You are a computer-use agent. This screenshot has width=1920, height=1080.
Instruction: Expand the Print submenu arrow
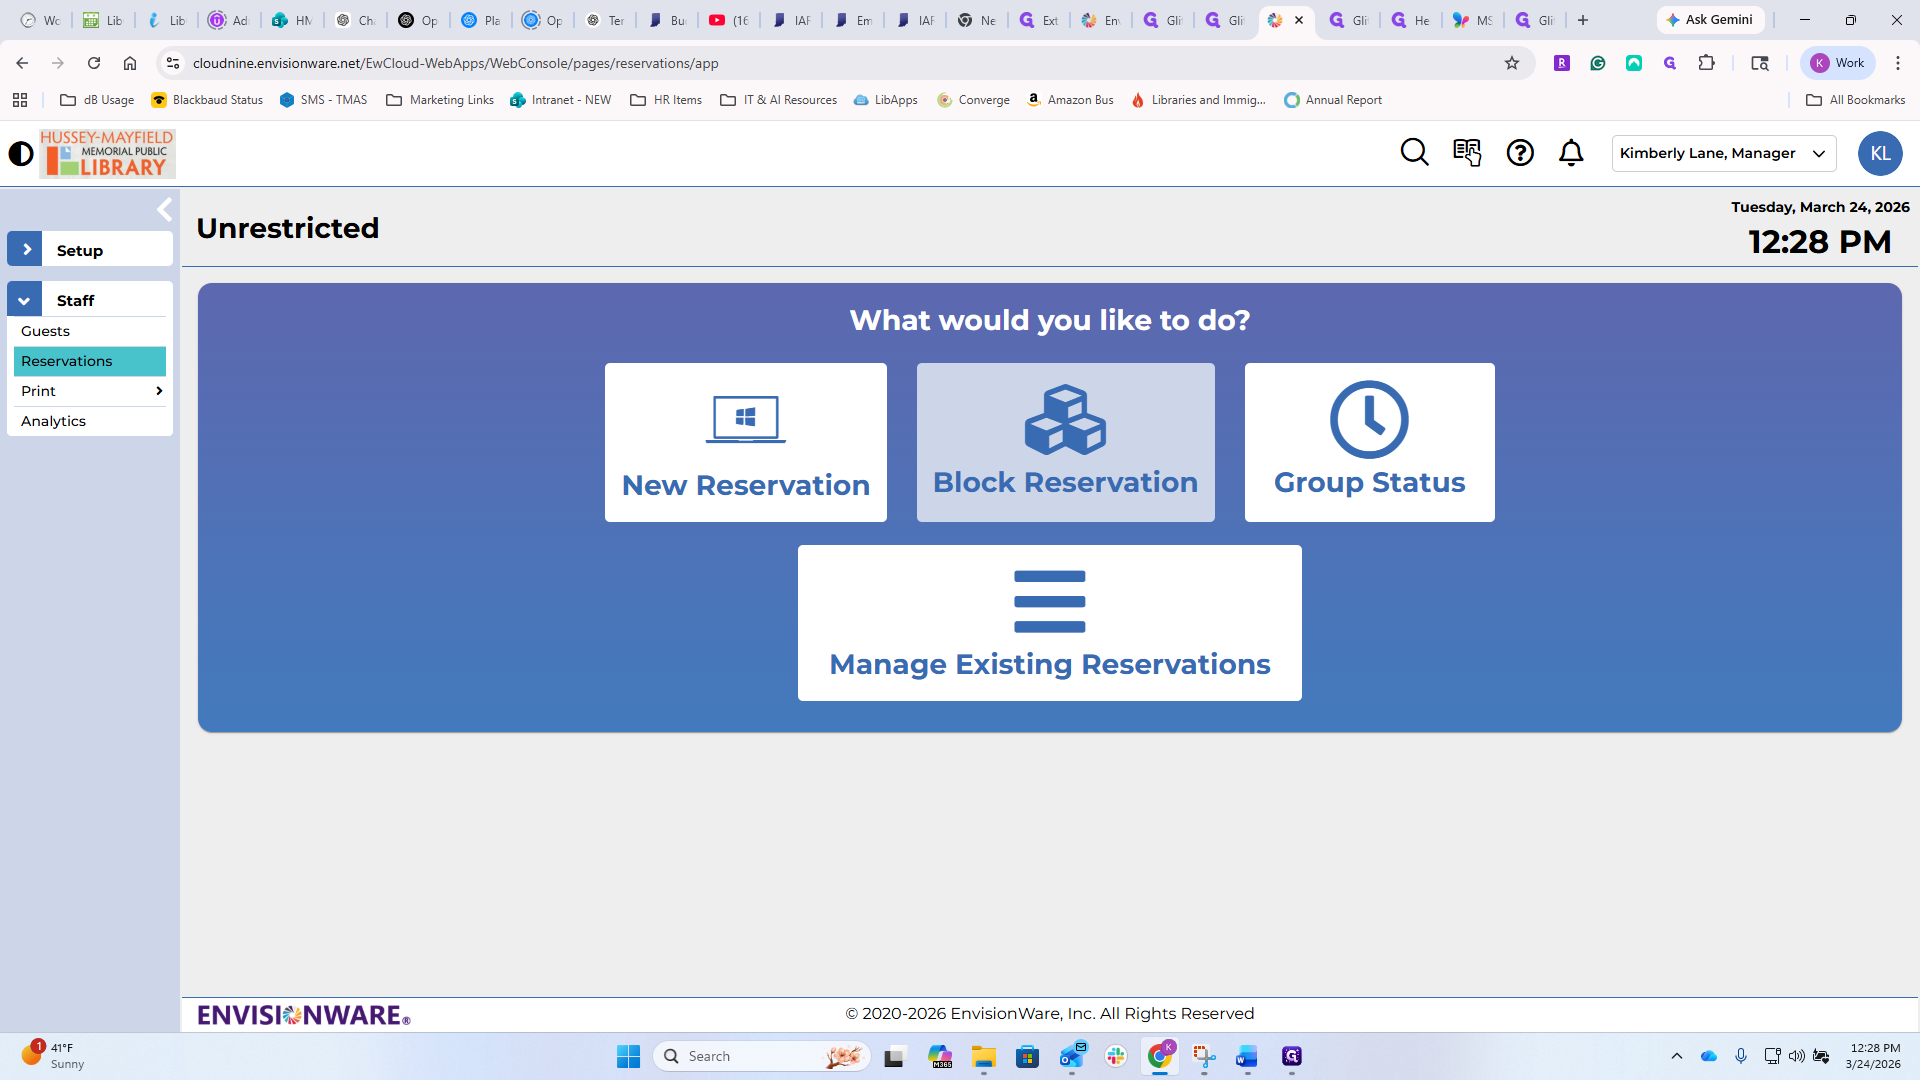click(159, 391)
